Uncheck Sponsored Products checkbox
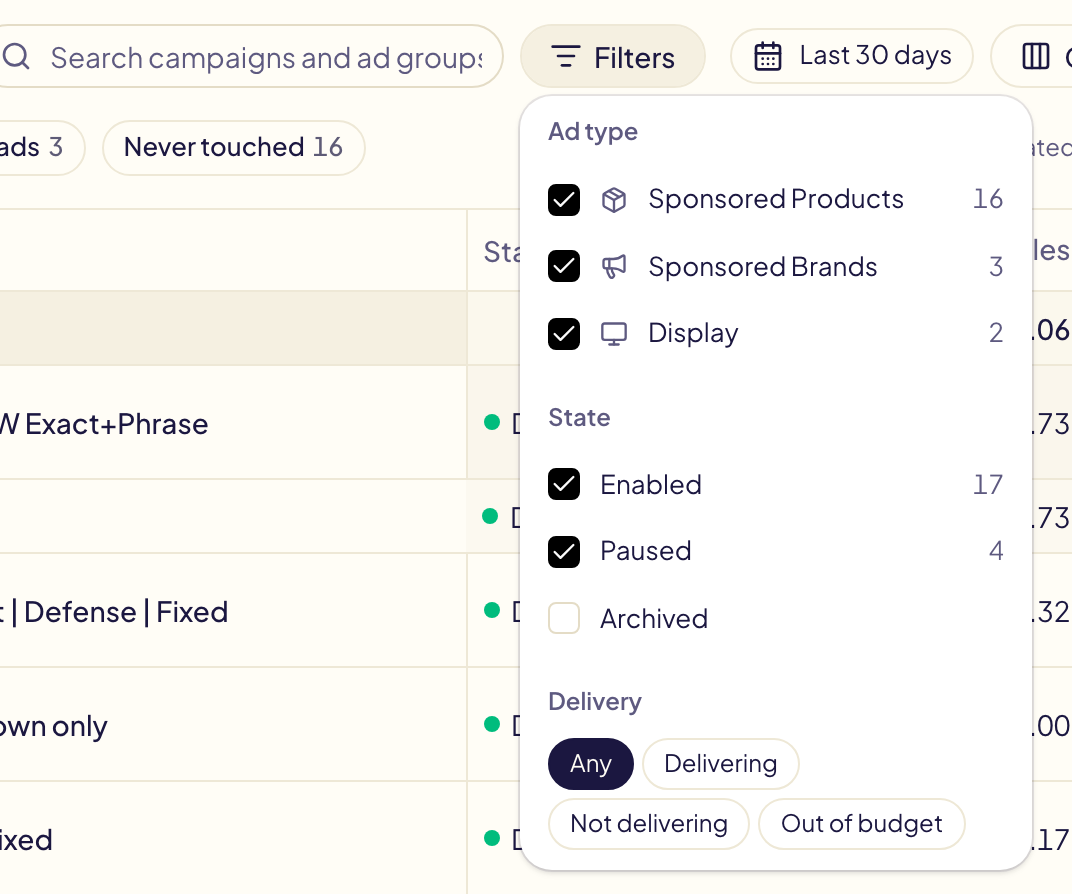The height and width of the screenshot is (894, 1072). [564, 200]
